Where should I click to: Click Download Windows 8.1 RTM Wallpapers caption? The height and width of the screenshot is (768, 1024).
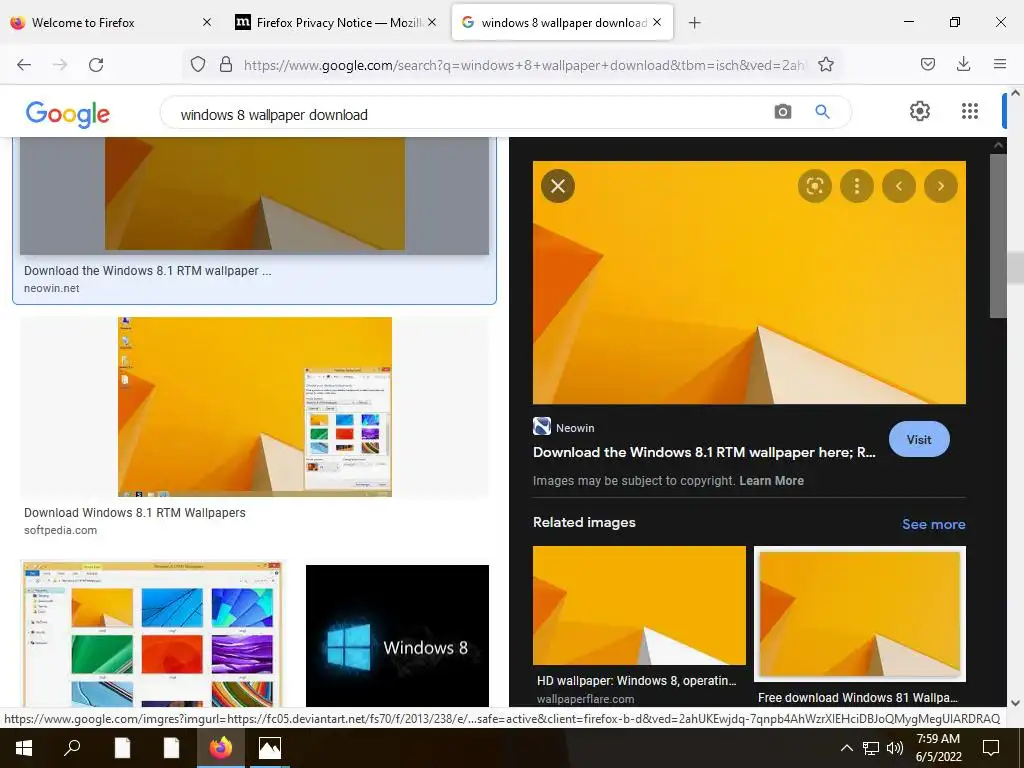click(135, 513)
